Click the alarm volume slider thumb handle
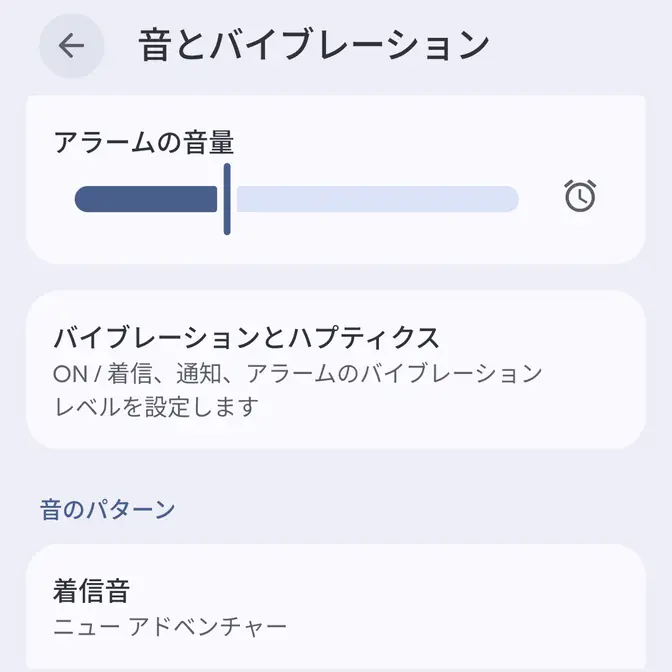The height and width of the screenshot is (672, 672). point(227,199)
